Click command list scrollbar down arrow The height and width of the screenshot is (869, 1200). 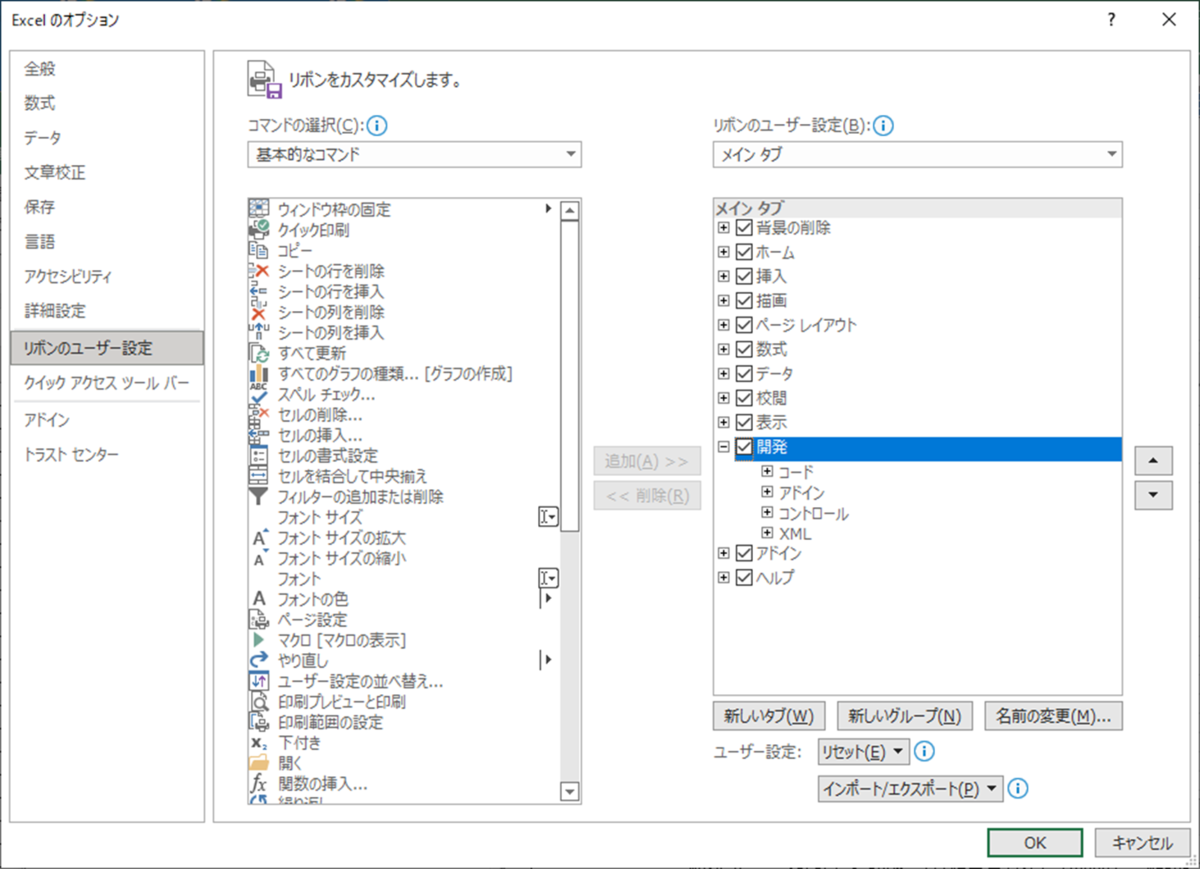click(571, 792)
